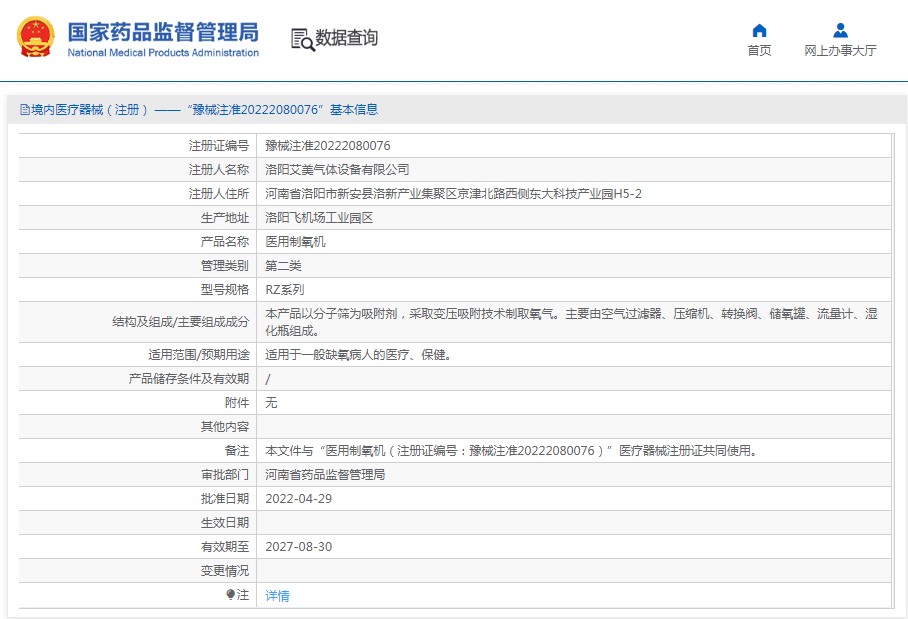
Task: Click the data query magnifier icon
Action: click(302, 38)
